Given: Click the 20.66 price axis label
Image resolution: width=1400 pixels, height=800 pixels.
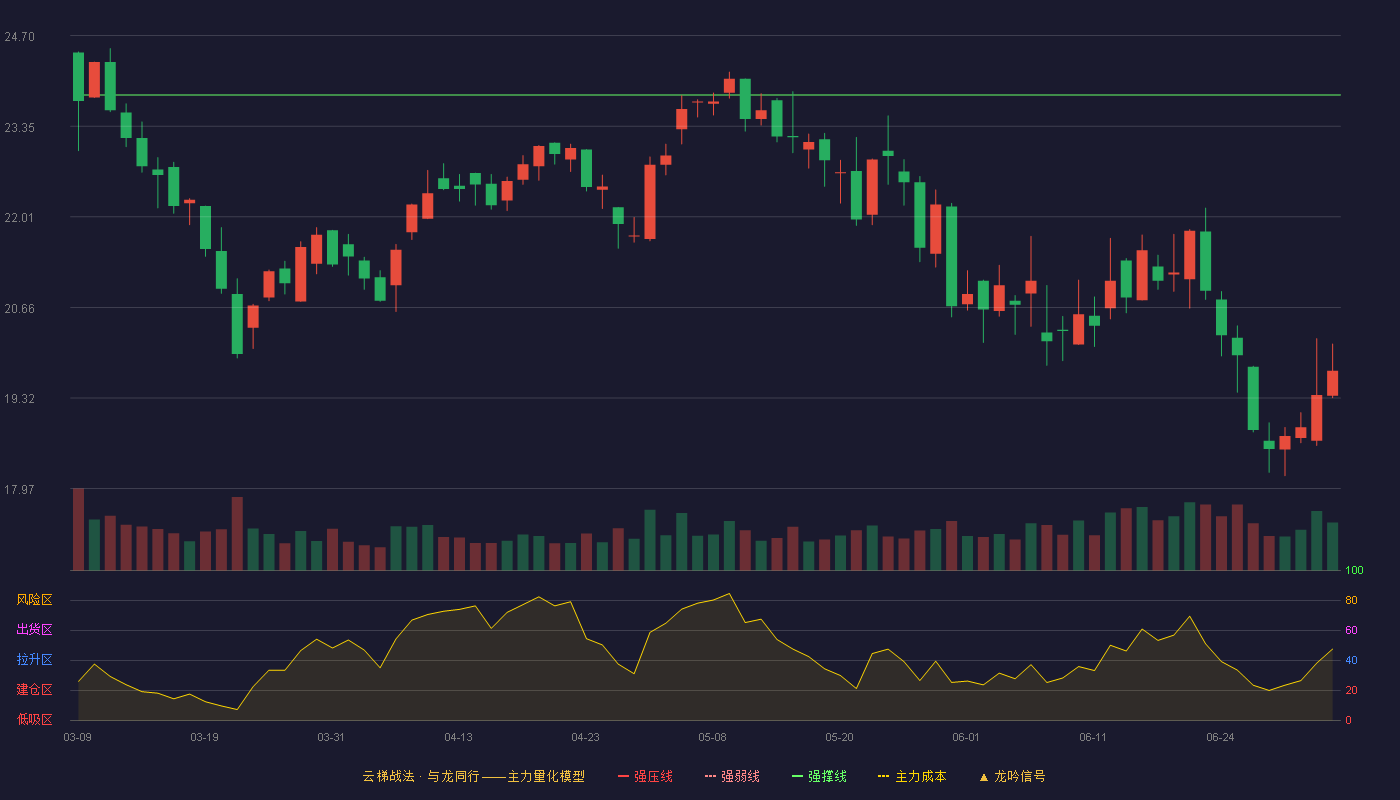Looking at the screenshot, I should pos(19,309).
